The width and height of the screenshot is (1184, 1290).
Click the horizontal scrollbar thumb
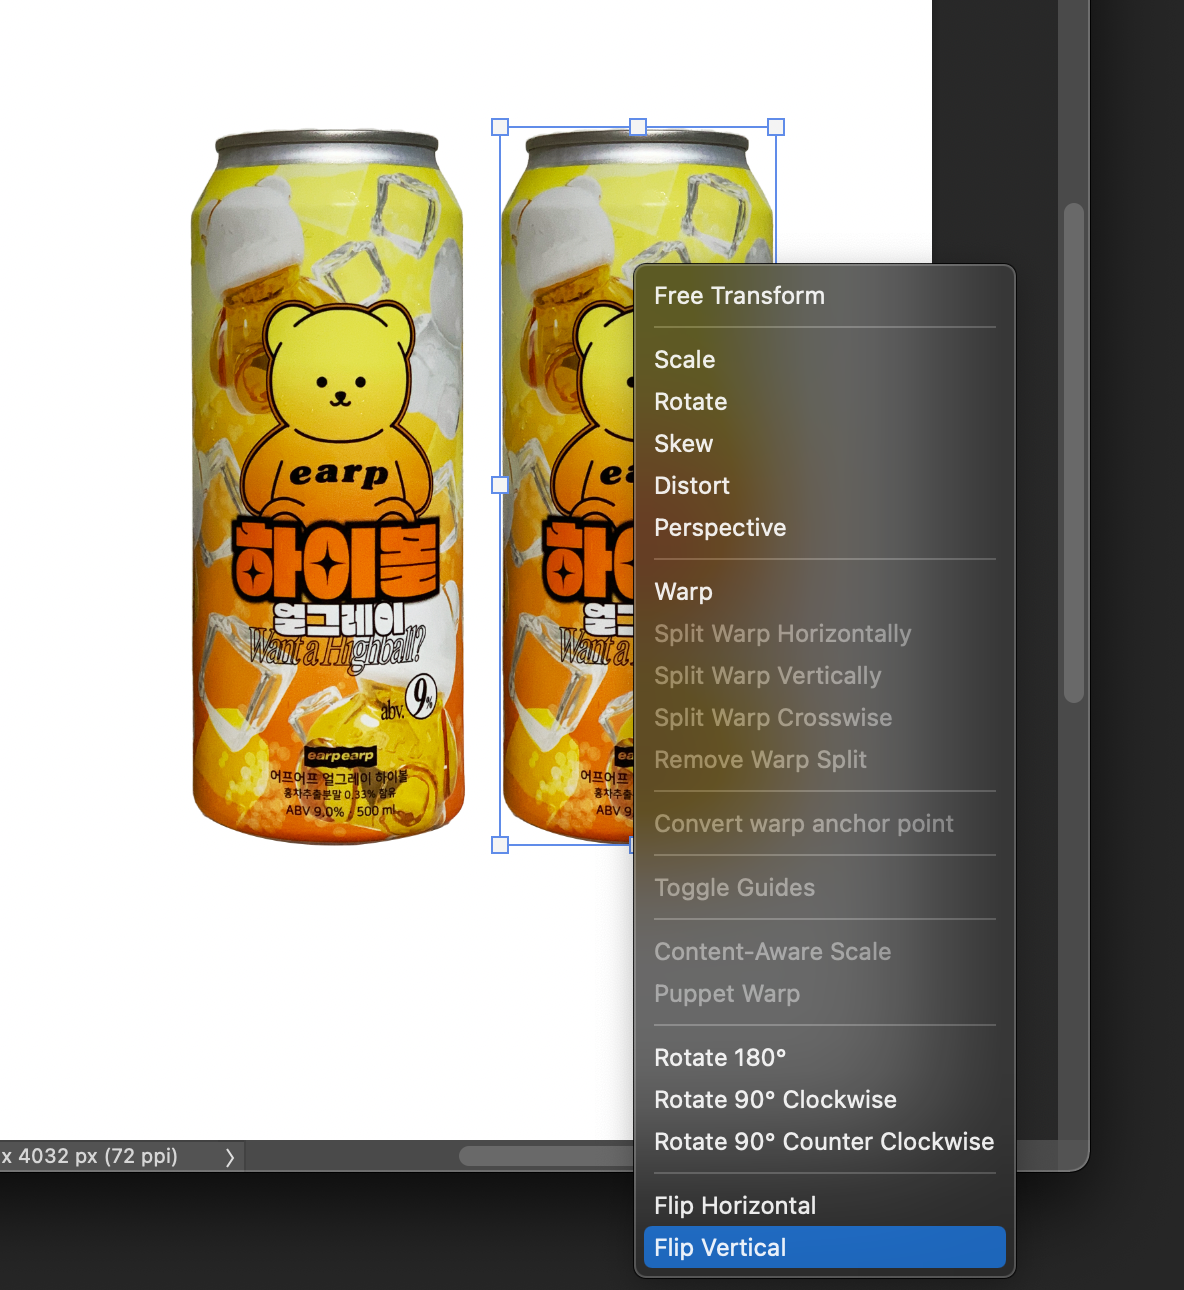pyautogui.click(x=546, y=1156)
